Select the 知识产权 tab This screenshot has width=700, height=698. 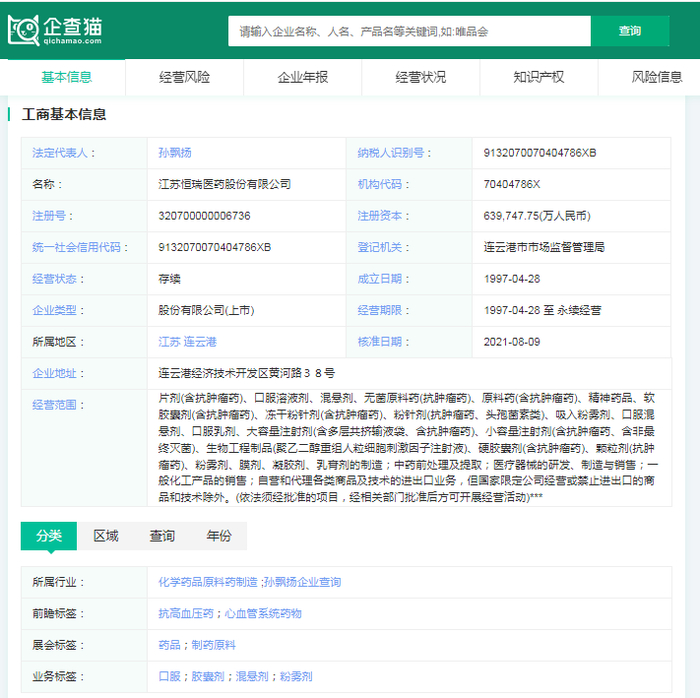click(x=538, y=77)
